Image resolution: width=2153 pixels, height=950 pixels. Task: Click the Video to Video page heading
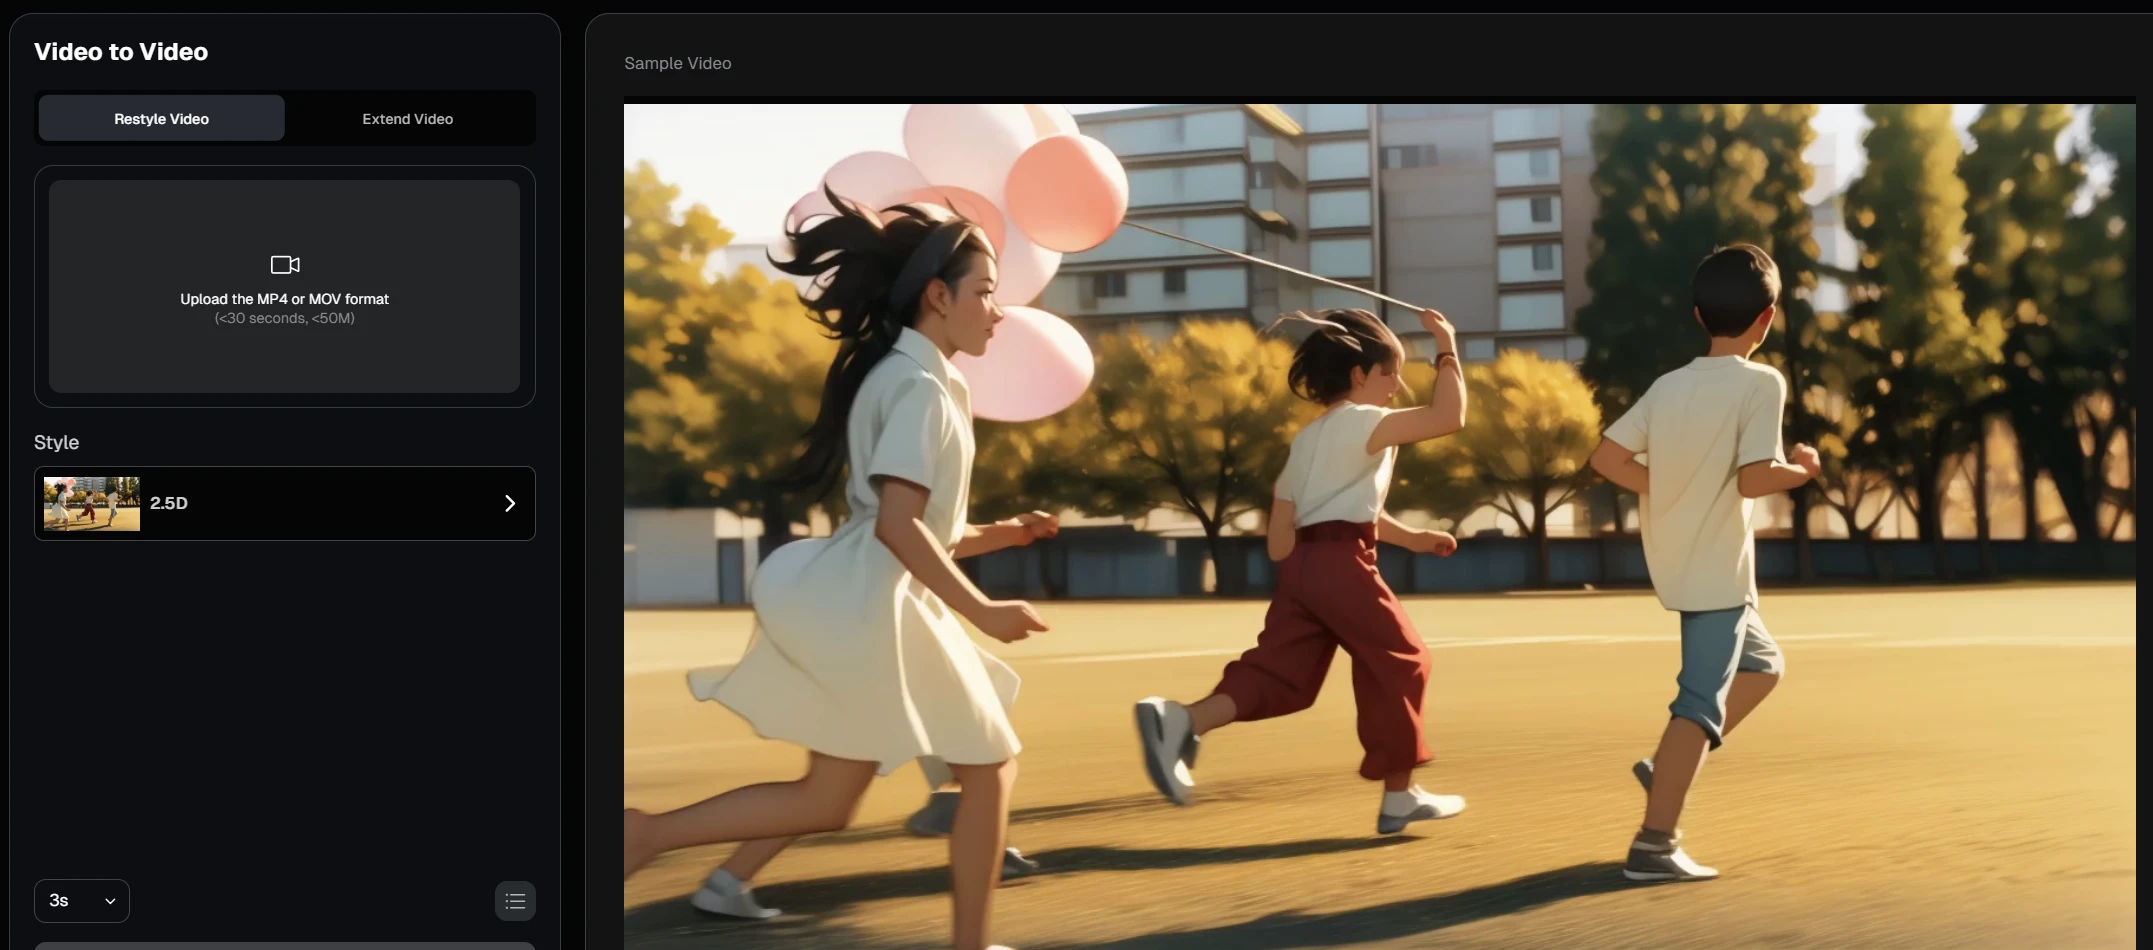122,51
